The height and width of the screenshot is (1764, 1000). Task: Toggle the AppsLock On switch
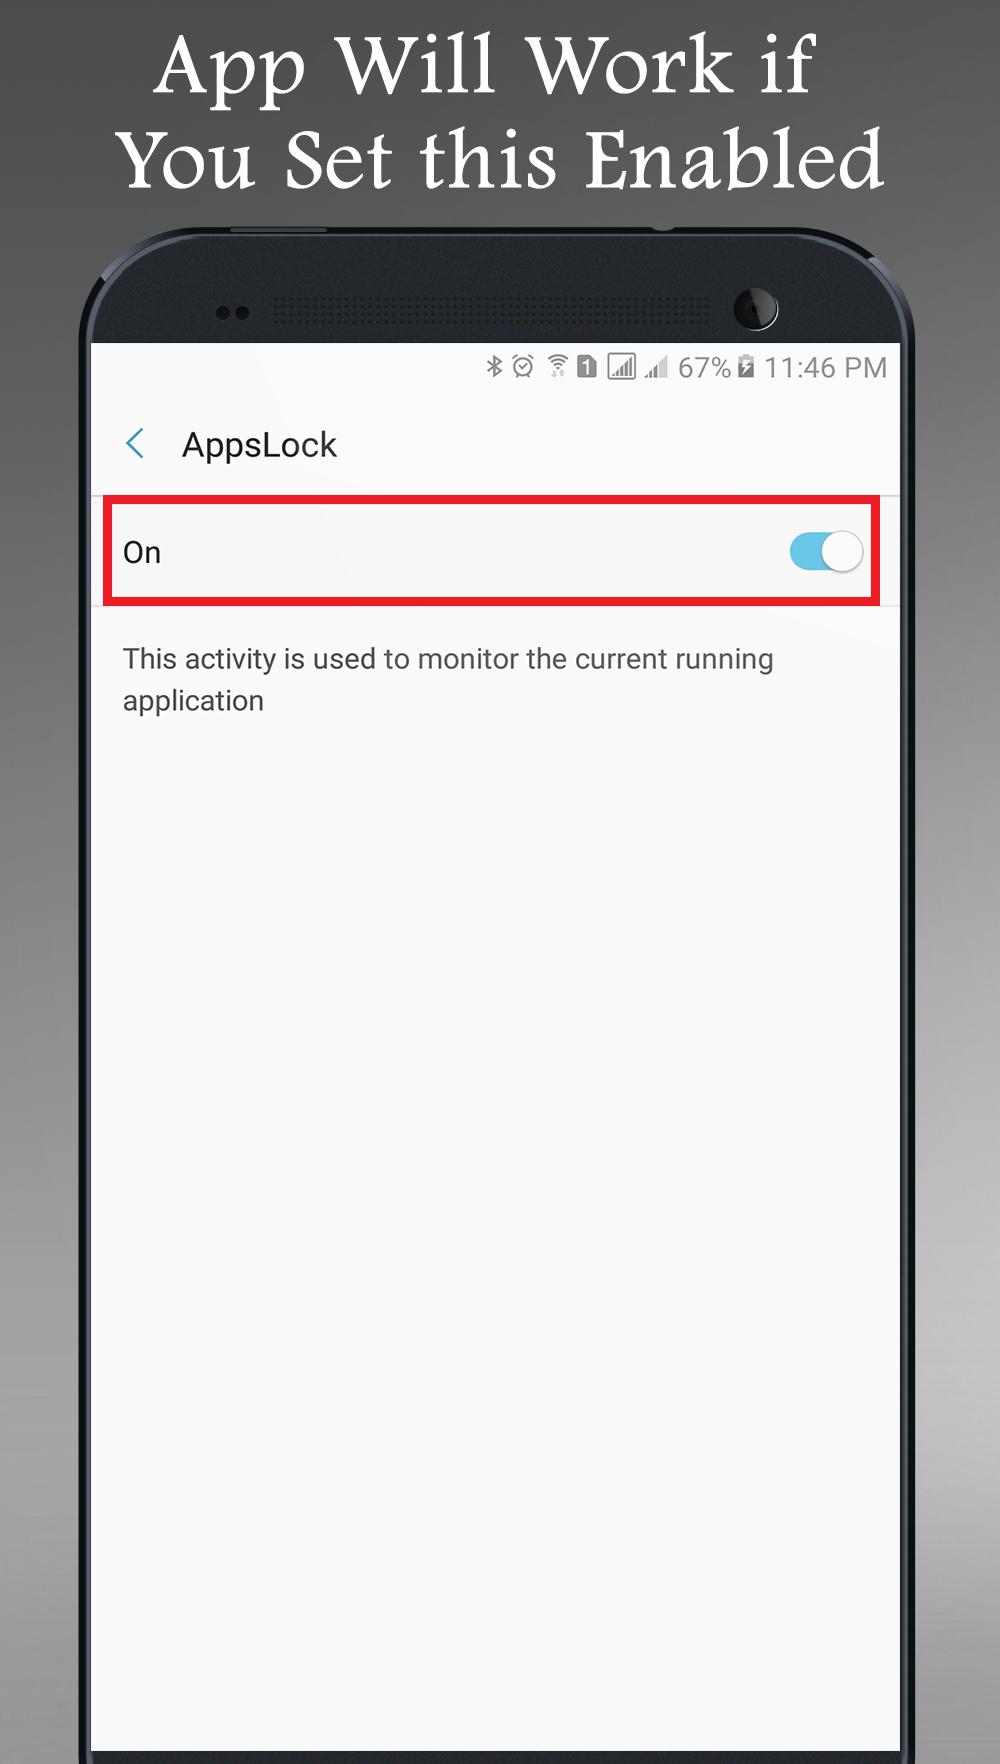pos(826,552)
